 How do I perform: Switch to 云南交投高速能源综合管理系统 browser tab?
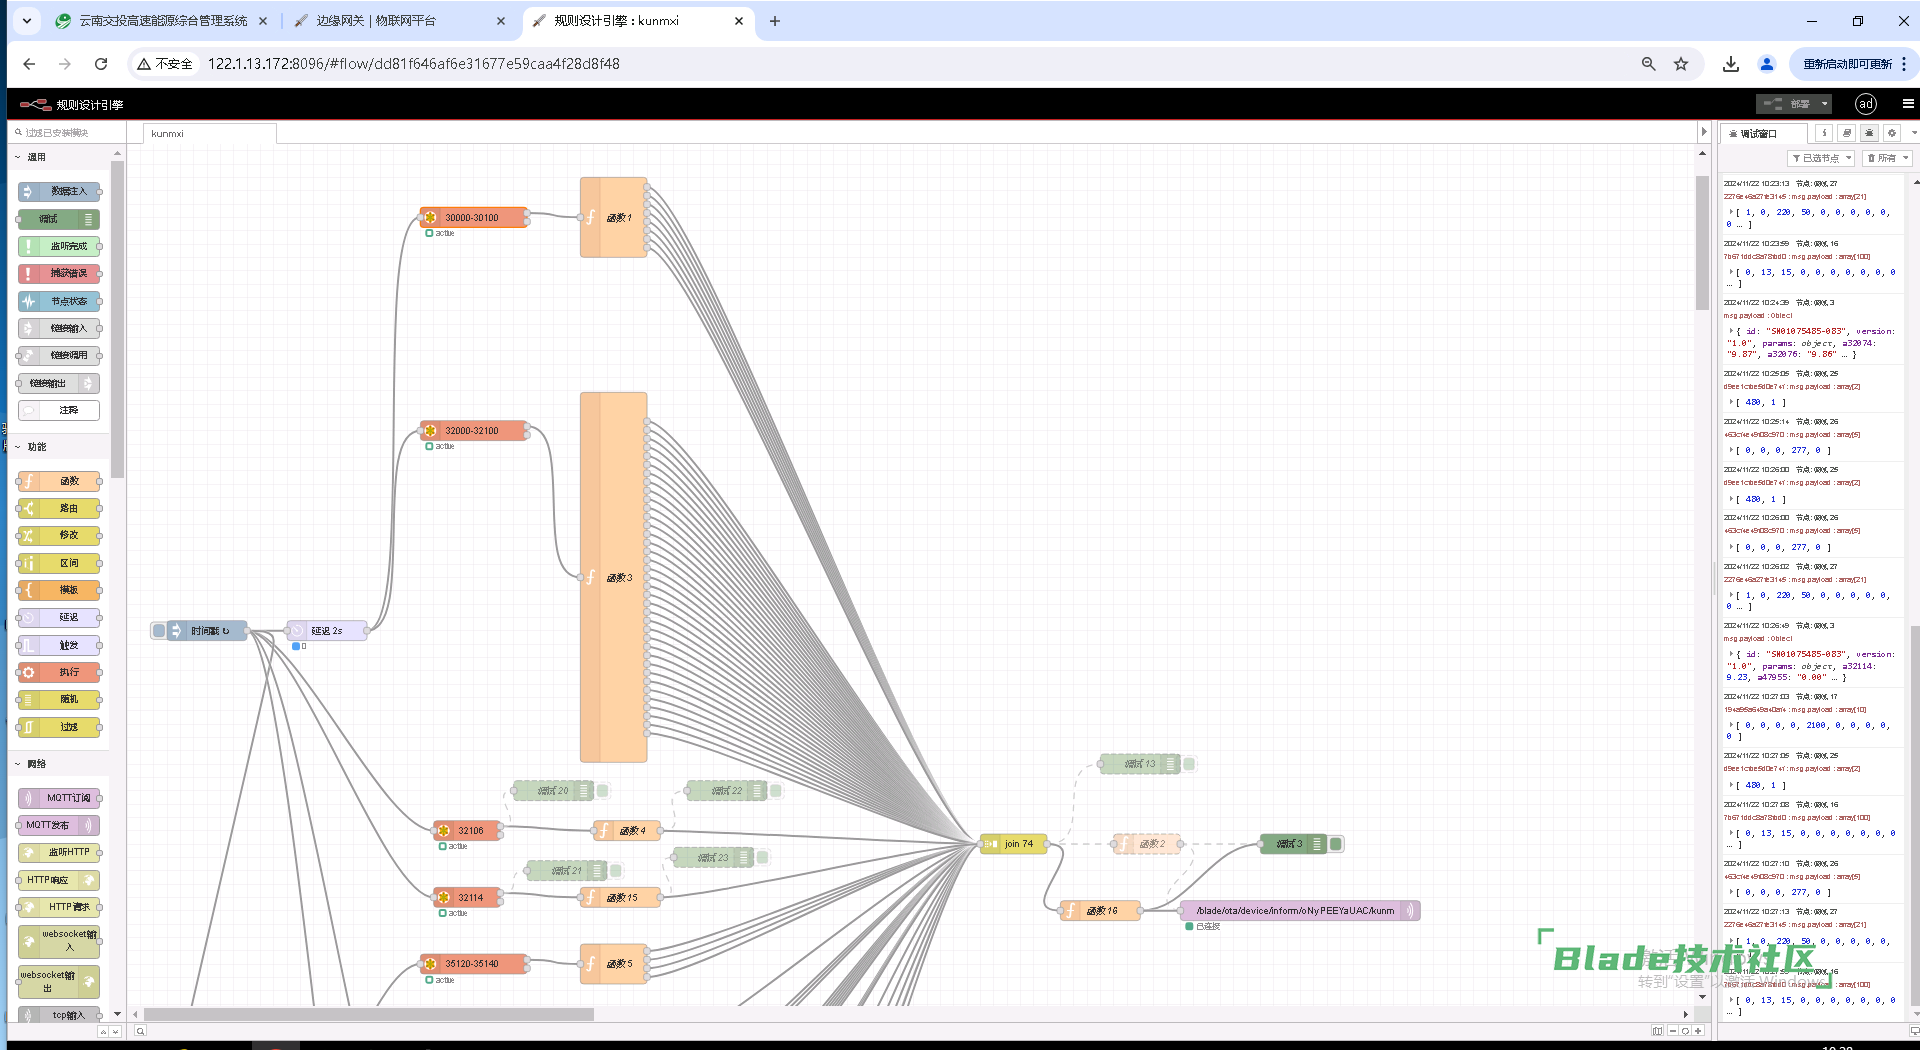click(x=162, y=20)
